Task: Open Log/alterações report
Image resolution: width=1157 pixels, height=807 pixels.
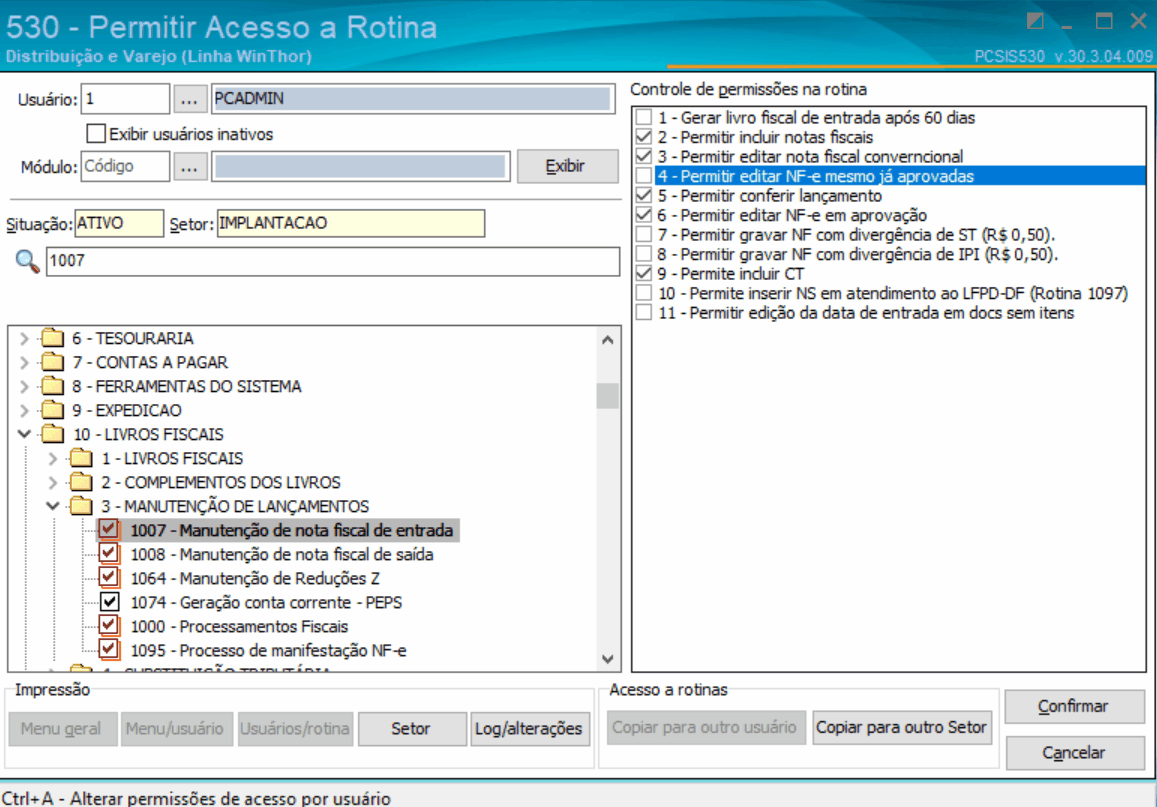Action: pos(530,729)
